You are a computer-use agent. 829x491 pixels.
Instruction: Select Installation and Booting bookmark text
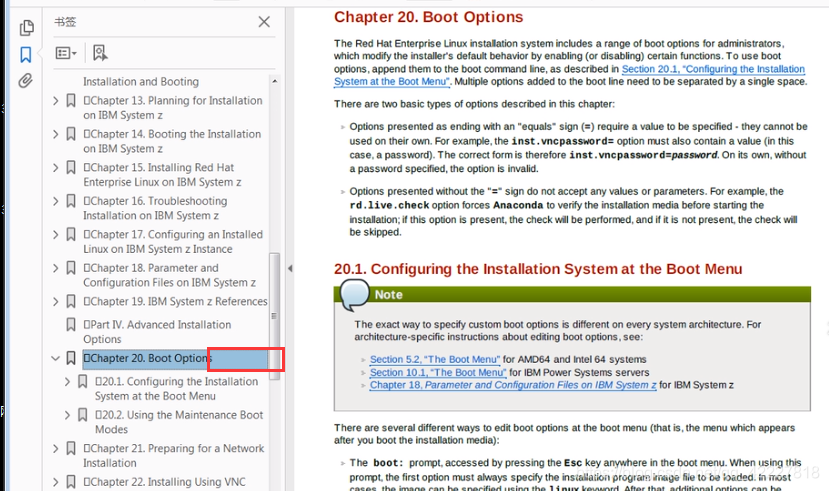tap(141, 82)
